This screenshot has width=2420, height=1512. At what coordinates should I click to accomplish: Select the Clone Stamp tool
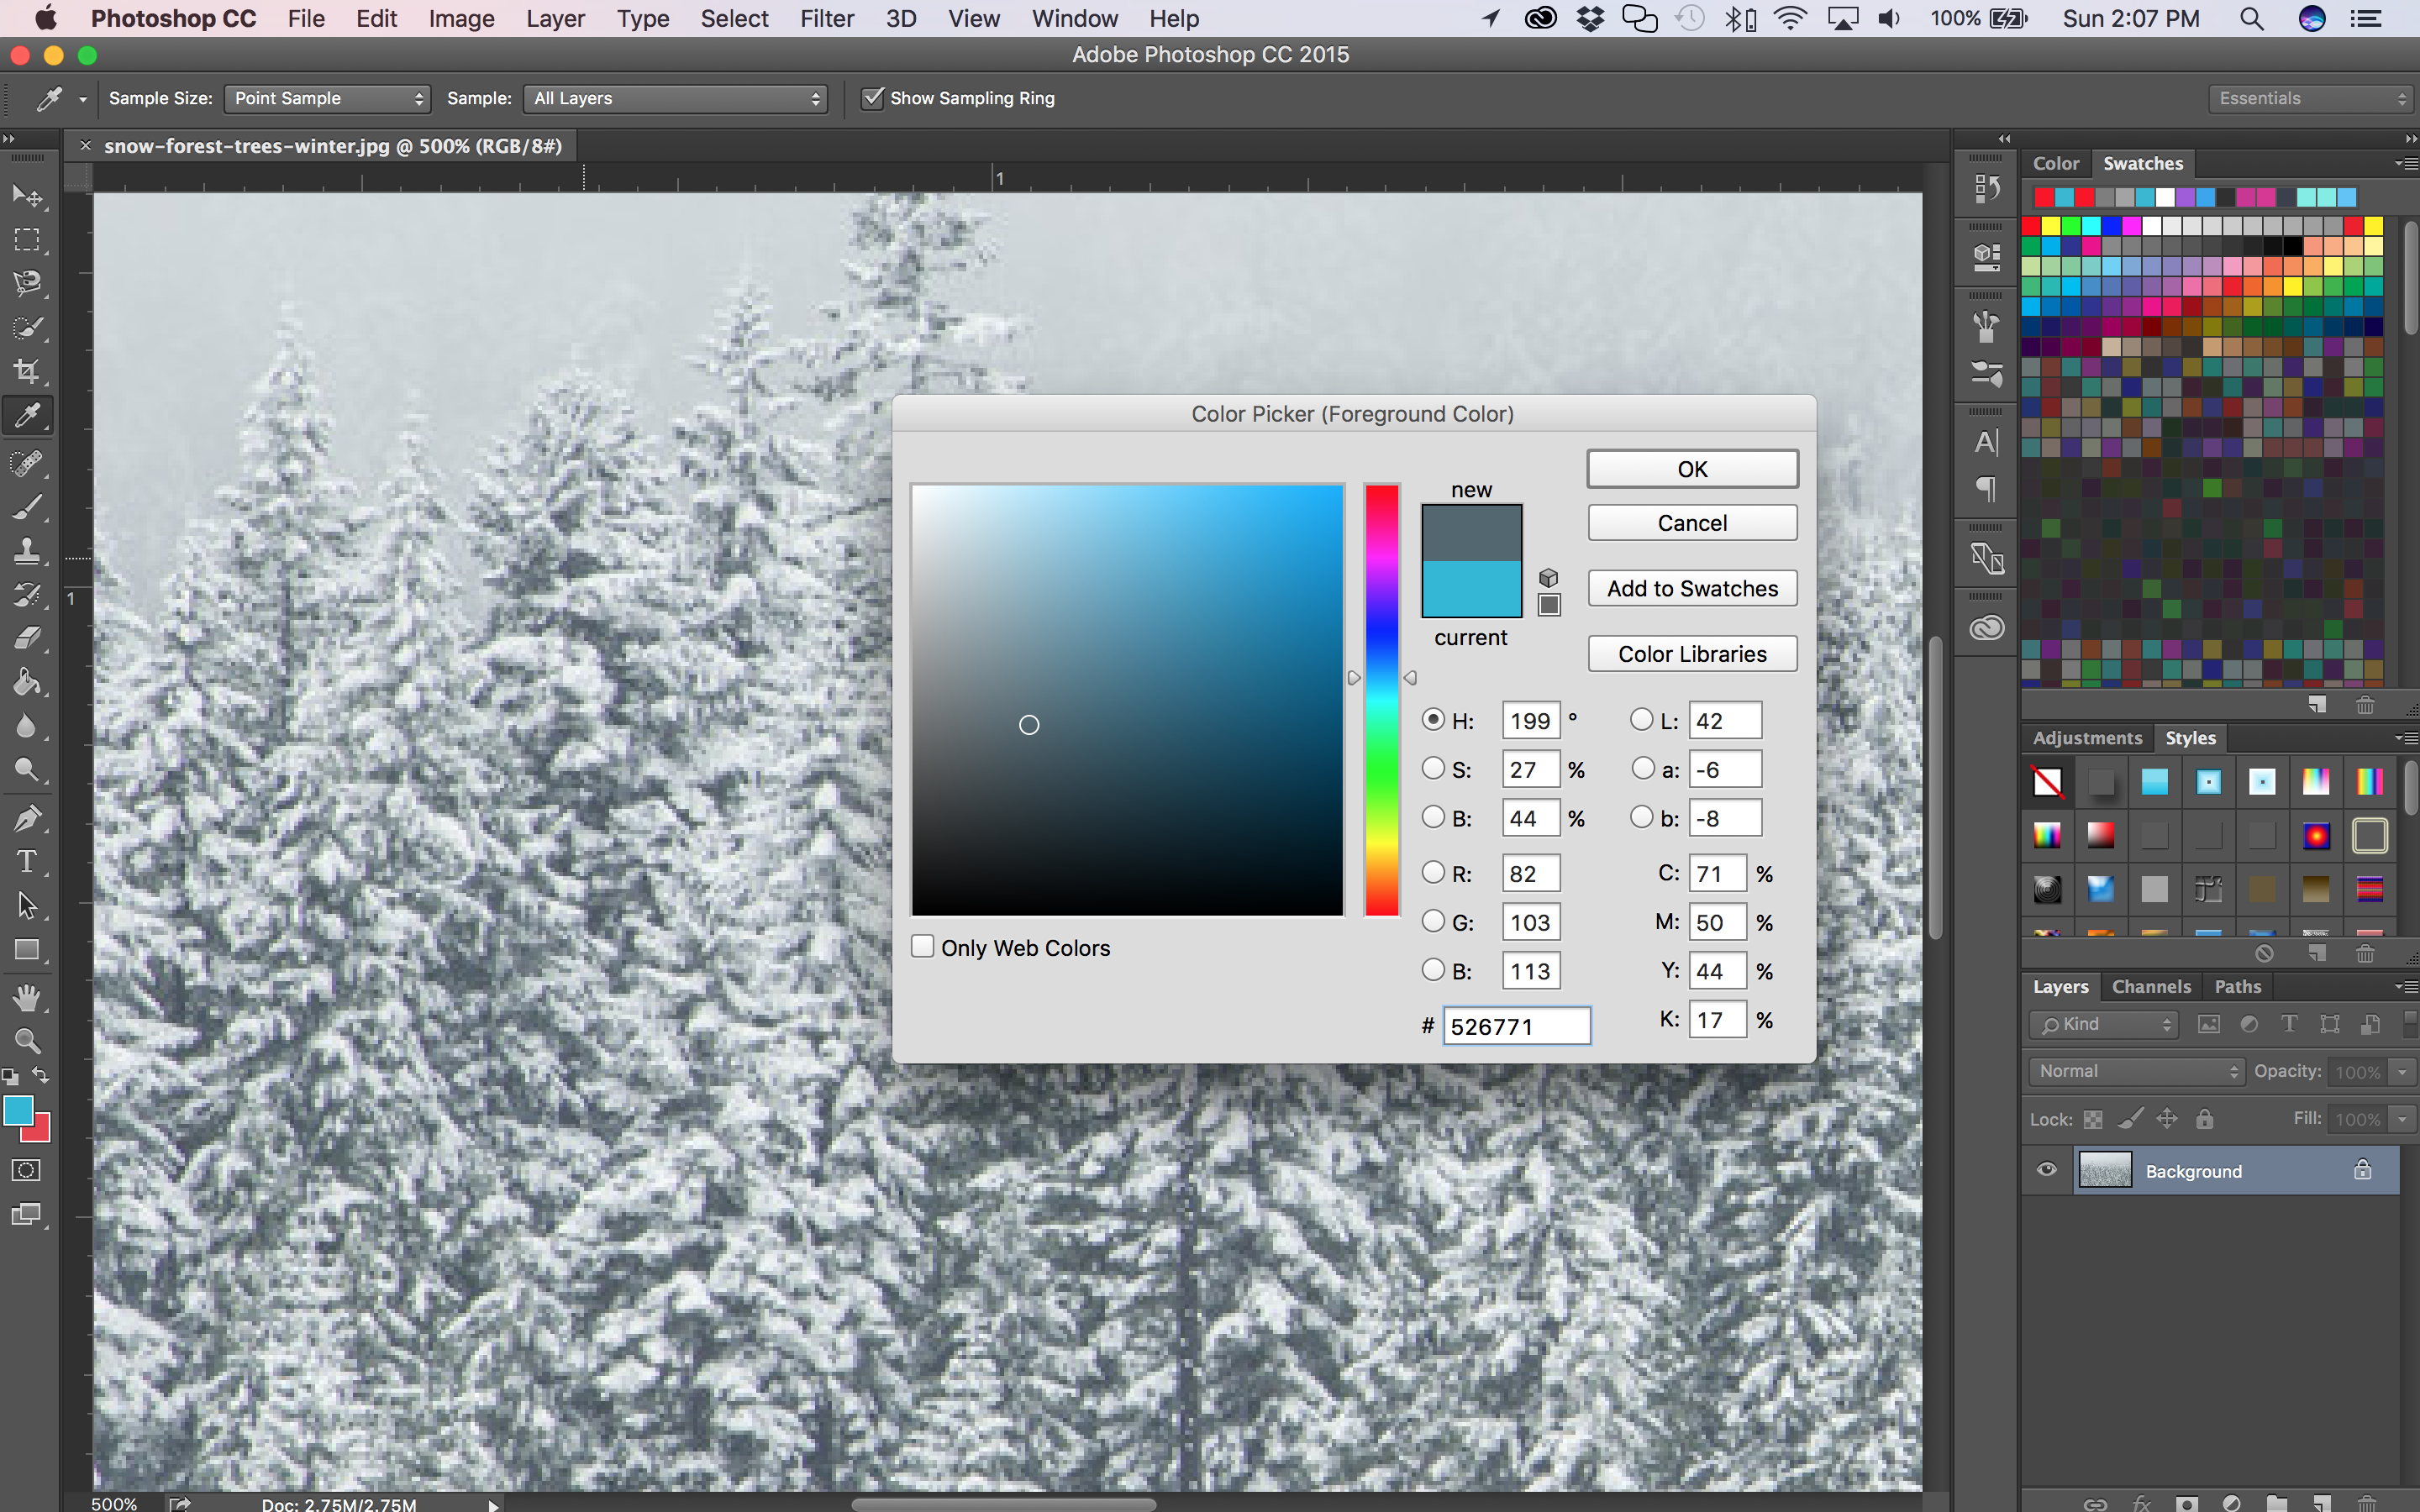point(27,549)
